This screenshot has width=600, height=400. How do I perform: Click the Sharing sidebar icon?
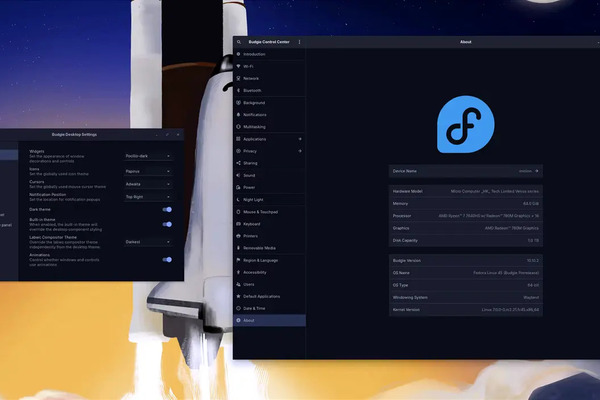(x=238, y=163)
